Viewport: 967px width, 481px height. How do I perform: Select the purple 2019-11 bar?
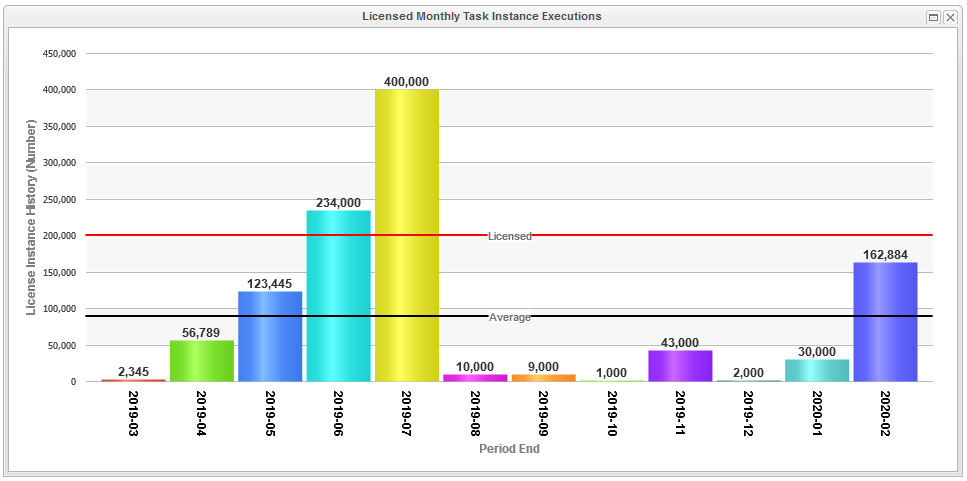point(680,366)
